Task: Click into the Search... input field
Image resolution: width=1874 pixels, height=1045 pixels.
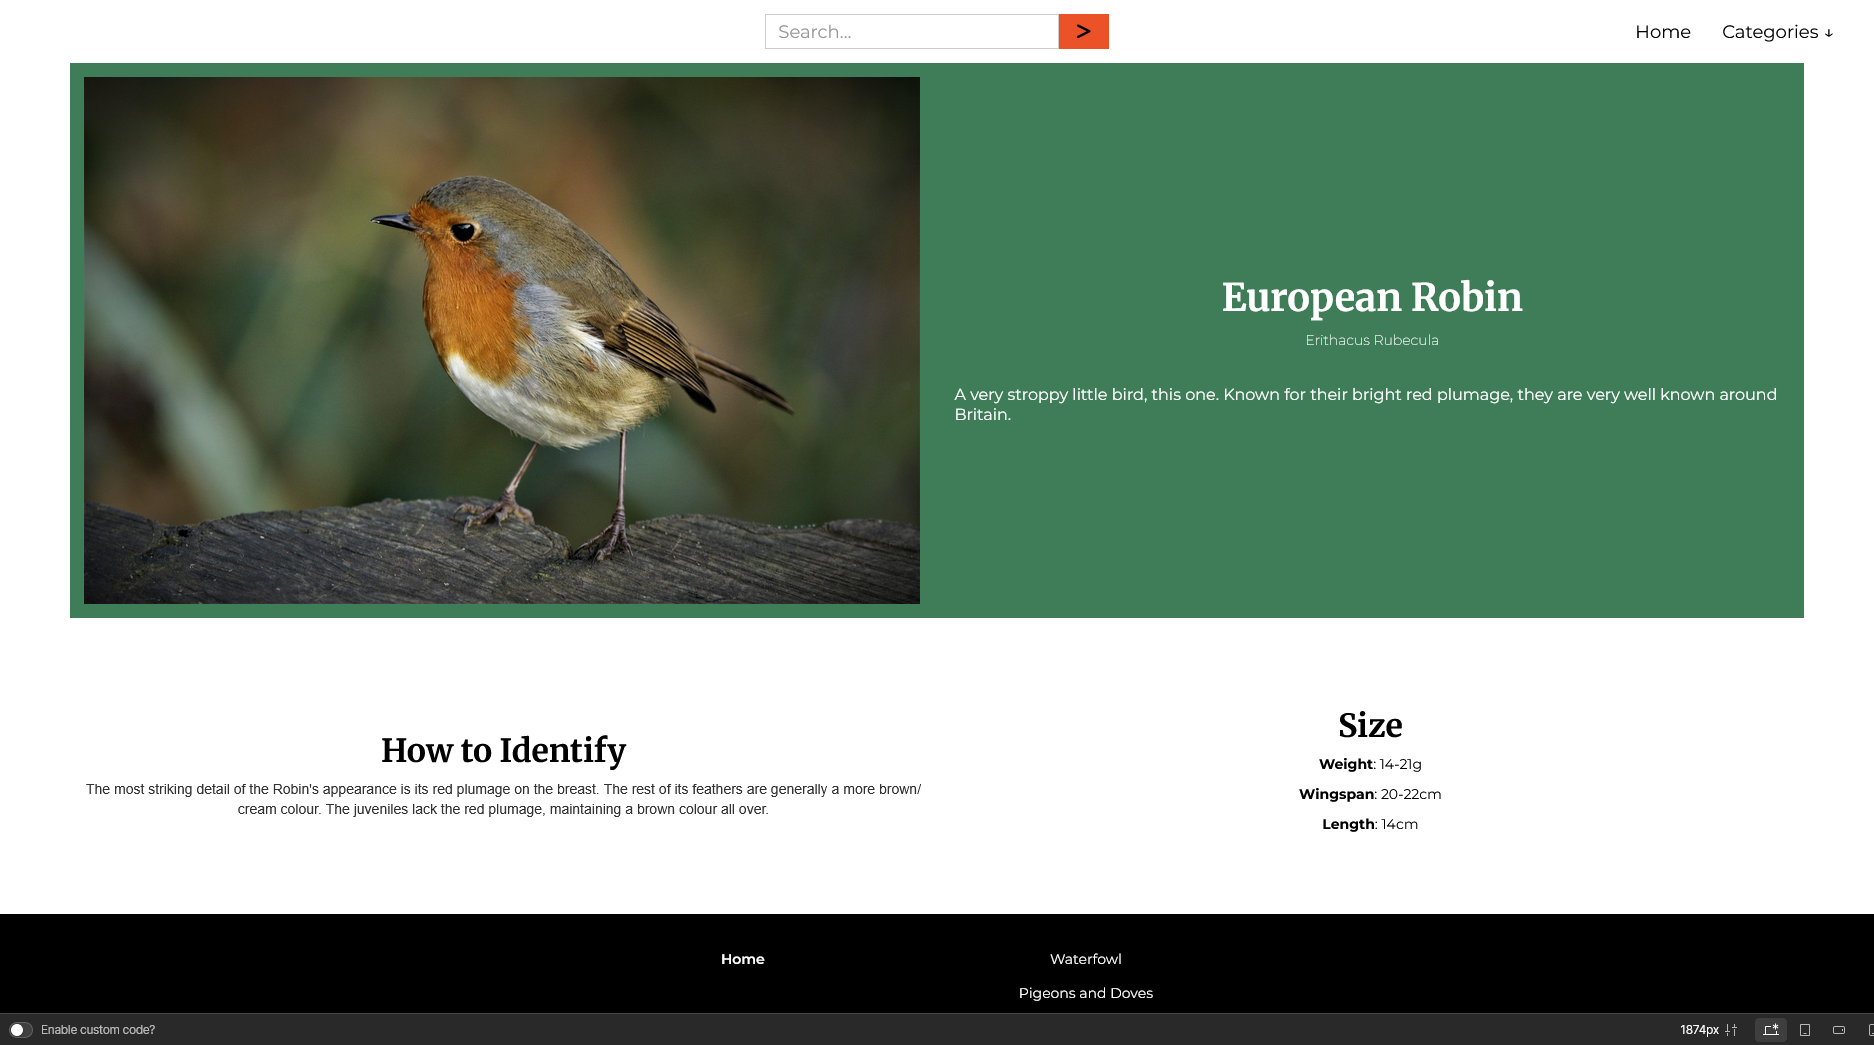Action: click(912, 32)
